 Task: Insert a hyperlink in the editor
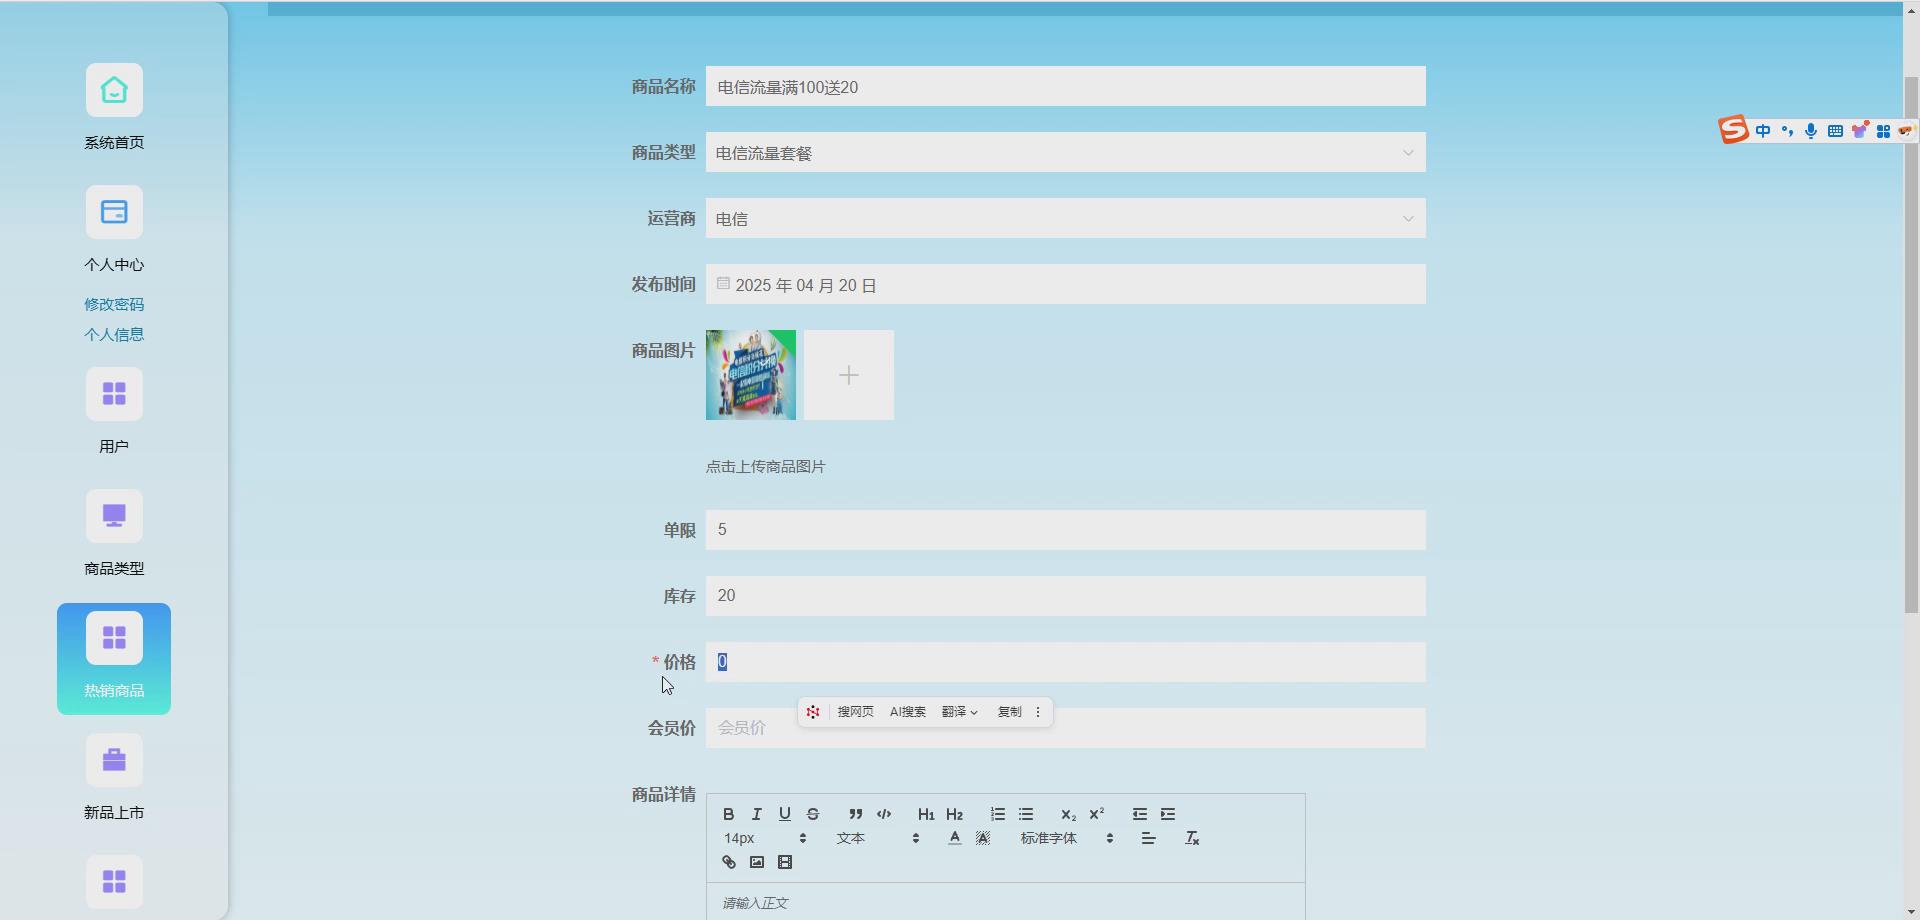[x=729, y=862]
